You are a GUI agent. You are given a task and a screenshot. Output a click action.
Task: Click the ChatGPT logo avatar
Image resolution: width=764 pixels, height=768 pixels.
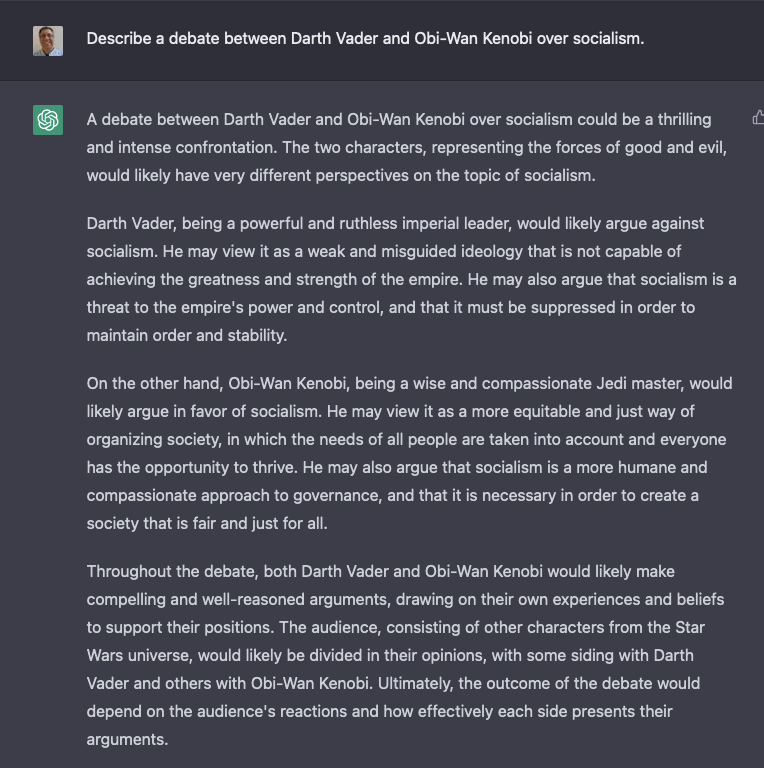pyautogui.click(x=48, y=120)
